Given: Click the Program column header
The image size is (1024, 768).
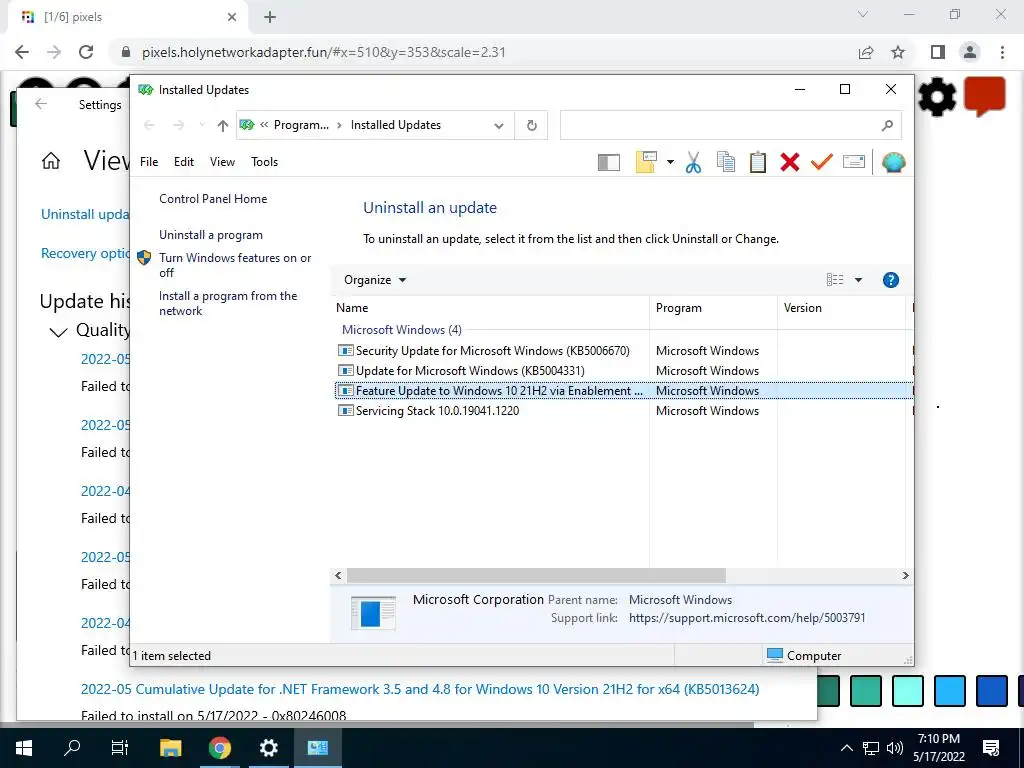Looking at the screenshot, I should pyautogui.click(x=713, y=308).
